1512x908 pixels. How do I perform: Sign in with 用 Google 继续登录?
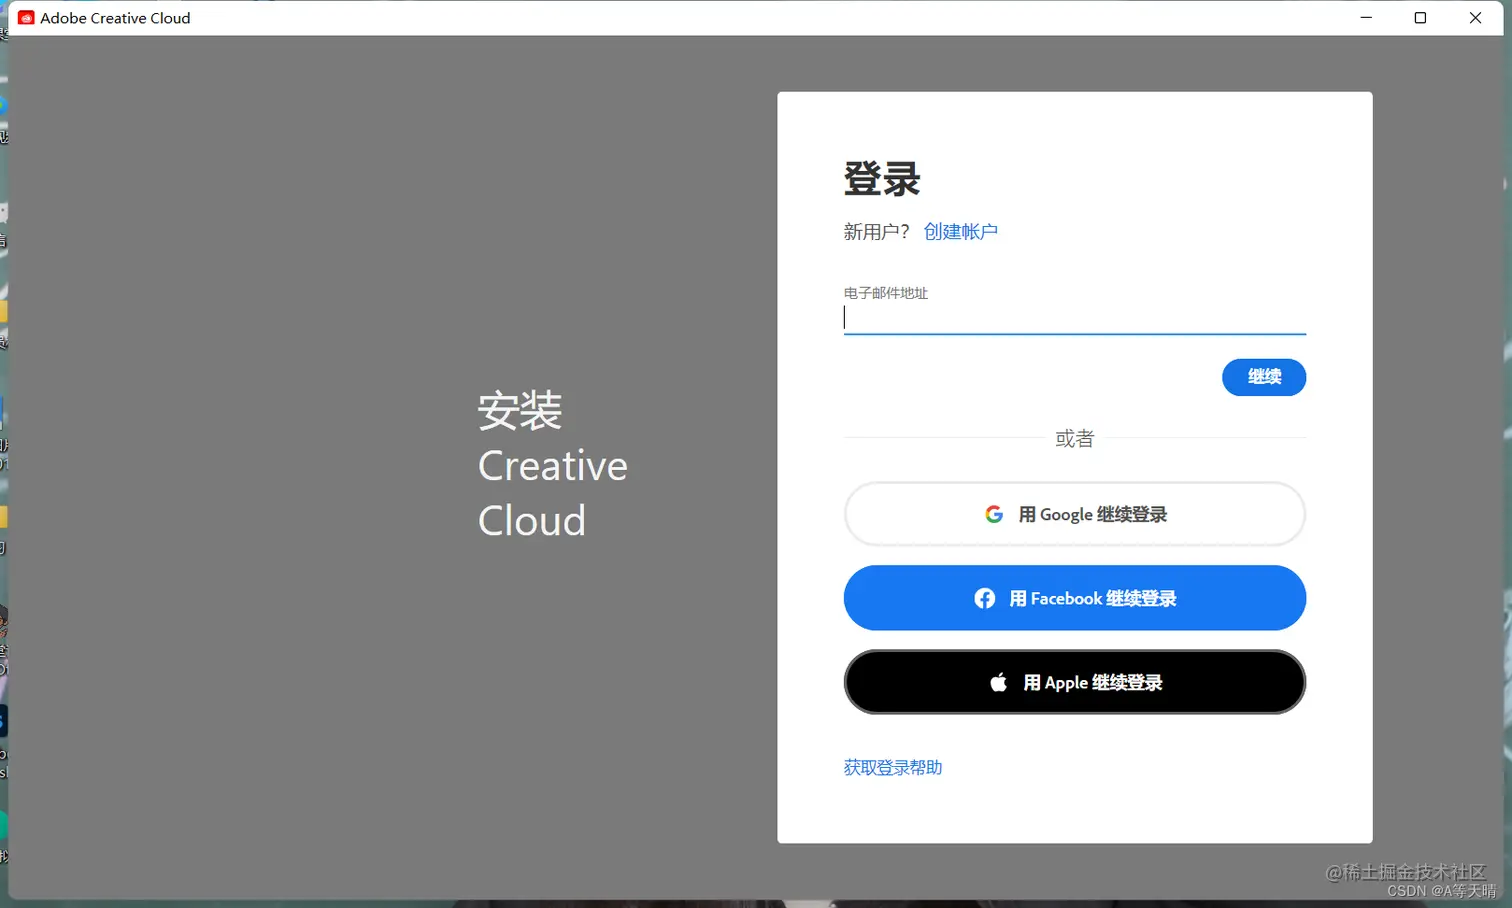(x=1074, y=514)
